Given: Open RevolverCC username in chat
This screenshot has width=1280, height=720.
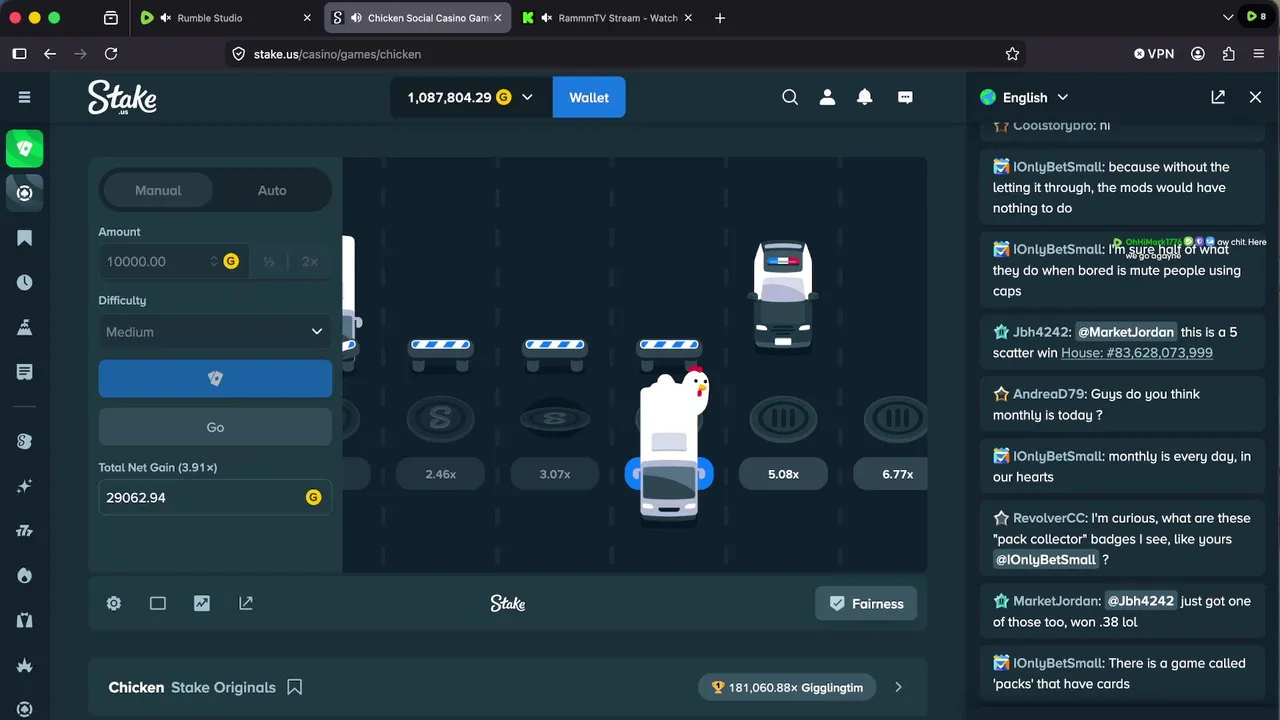Looking at the screenshot, I should coord(1048,518).
